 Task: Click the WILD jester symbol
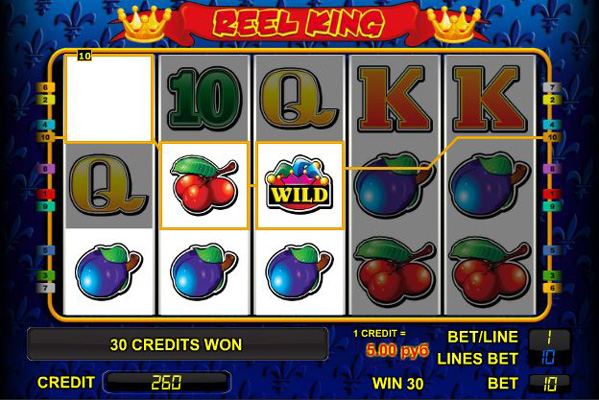(300, 185)
